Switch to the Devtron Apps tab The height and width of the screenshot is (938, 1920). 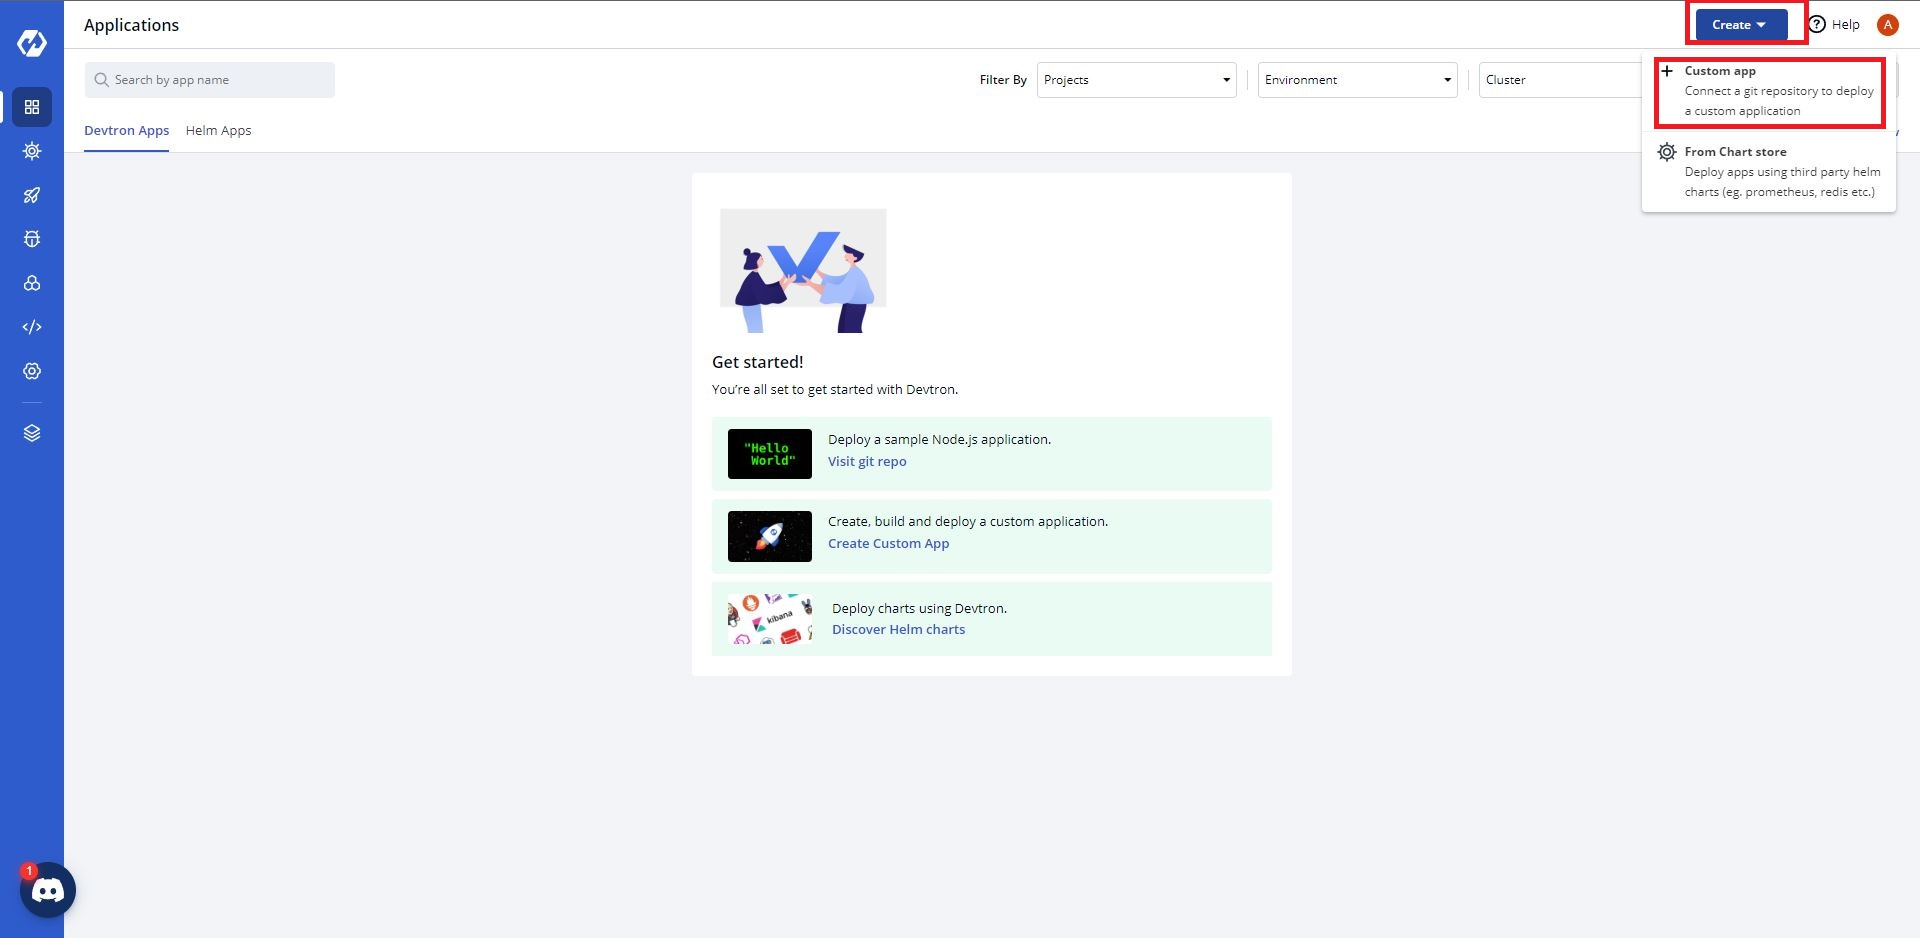pyautogui.click(x=126, y=131)
